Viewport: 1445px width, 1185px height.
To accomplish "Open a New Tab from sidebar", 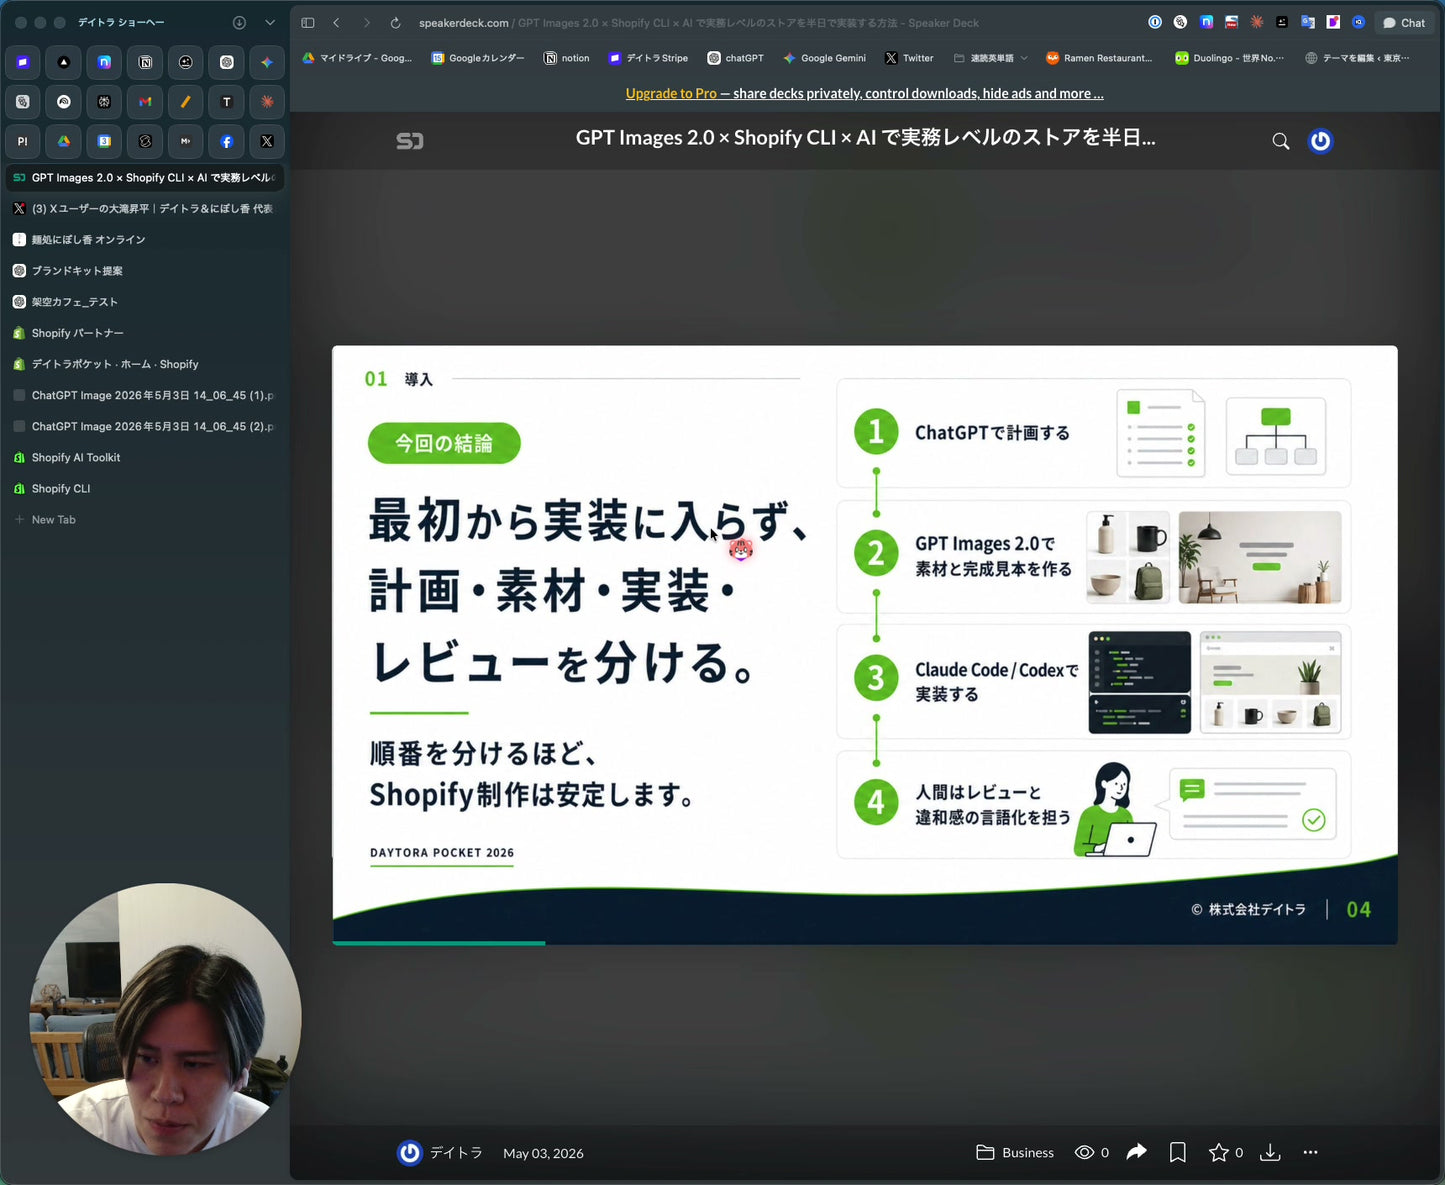I will point(145,519).
